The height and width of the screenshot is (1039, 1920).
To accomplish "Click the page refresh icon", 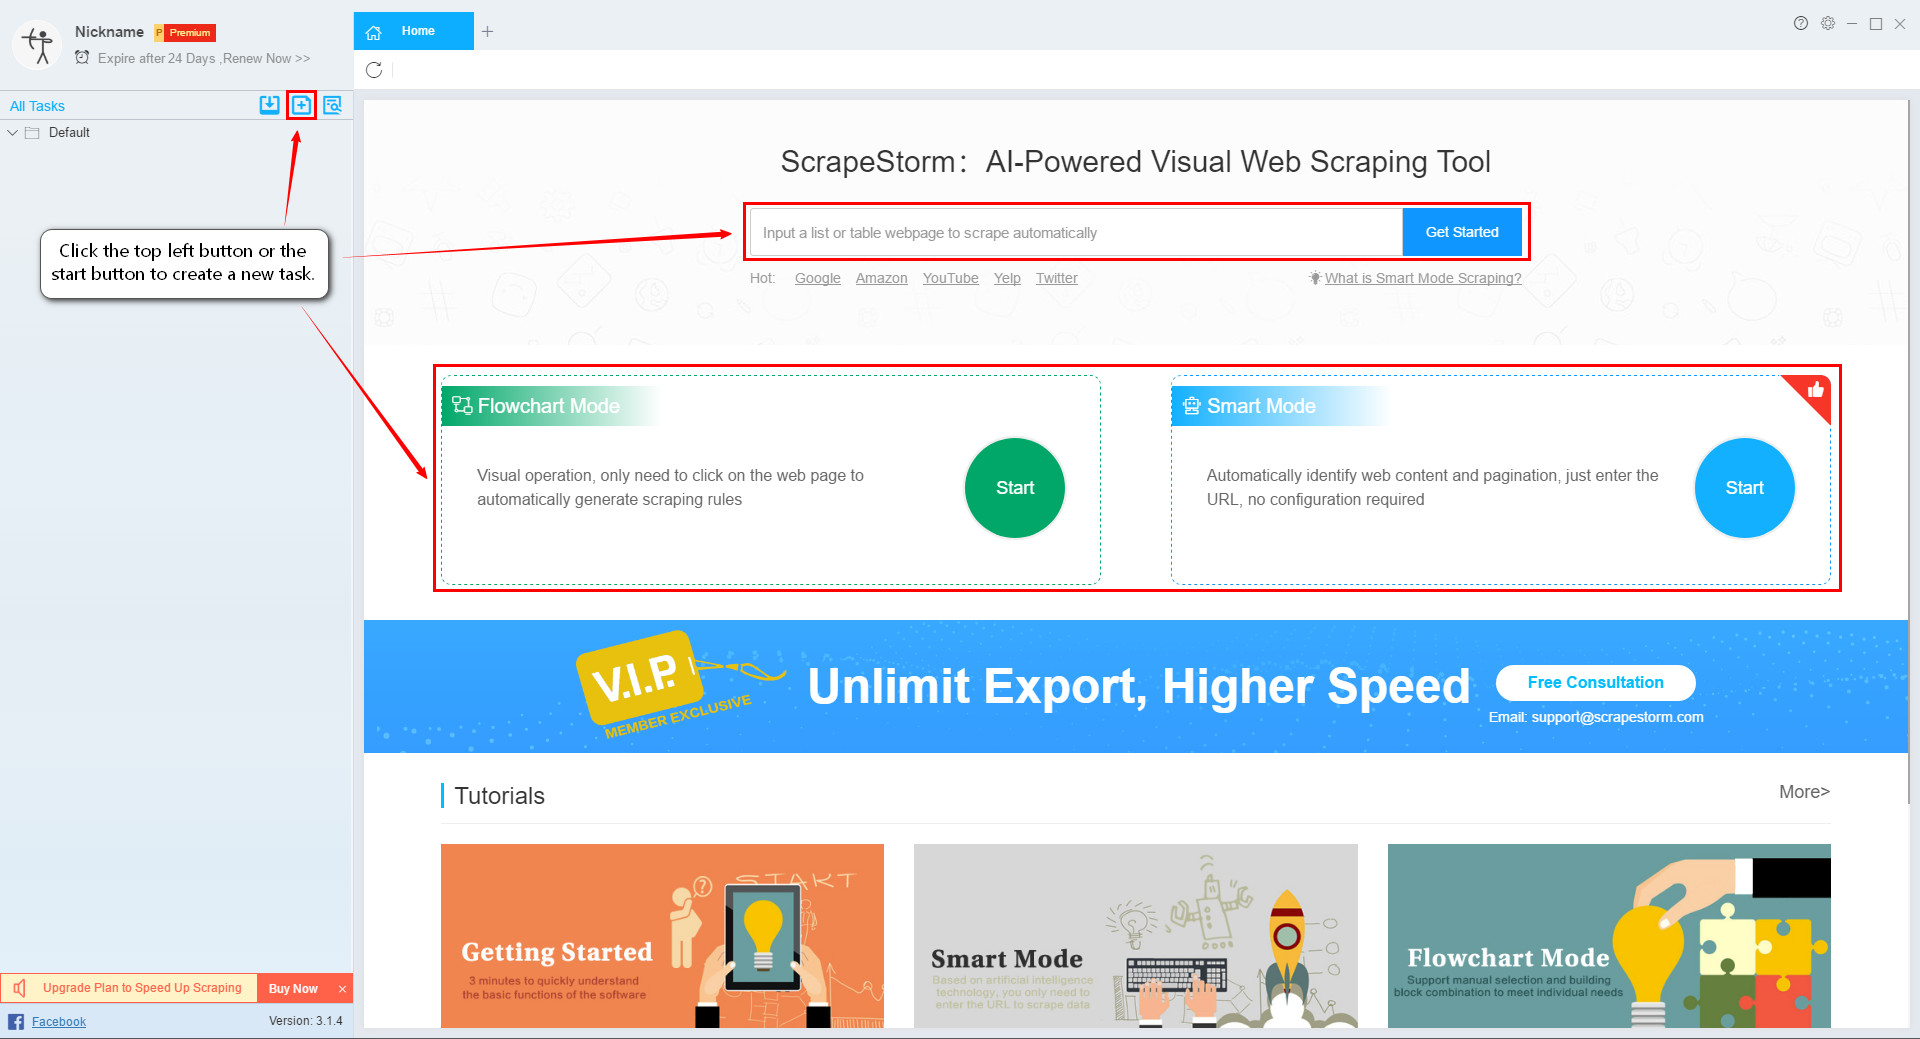I will click(374, 70).
